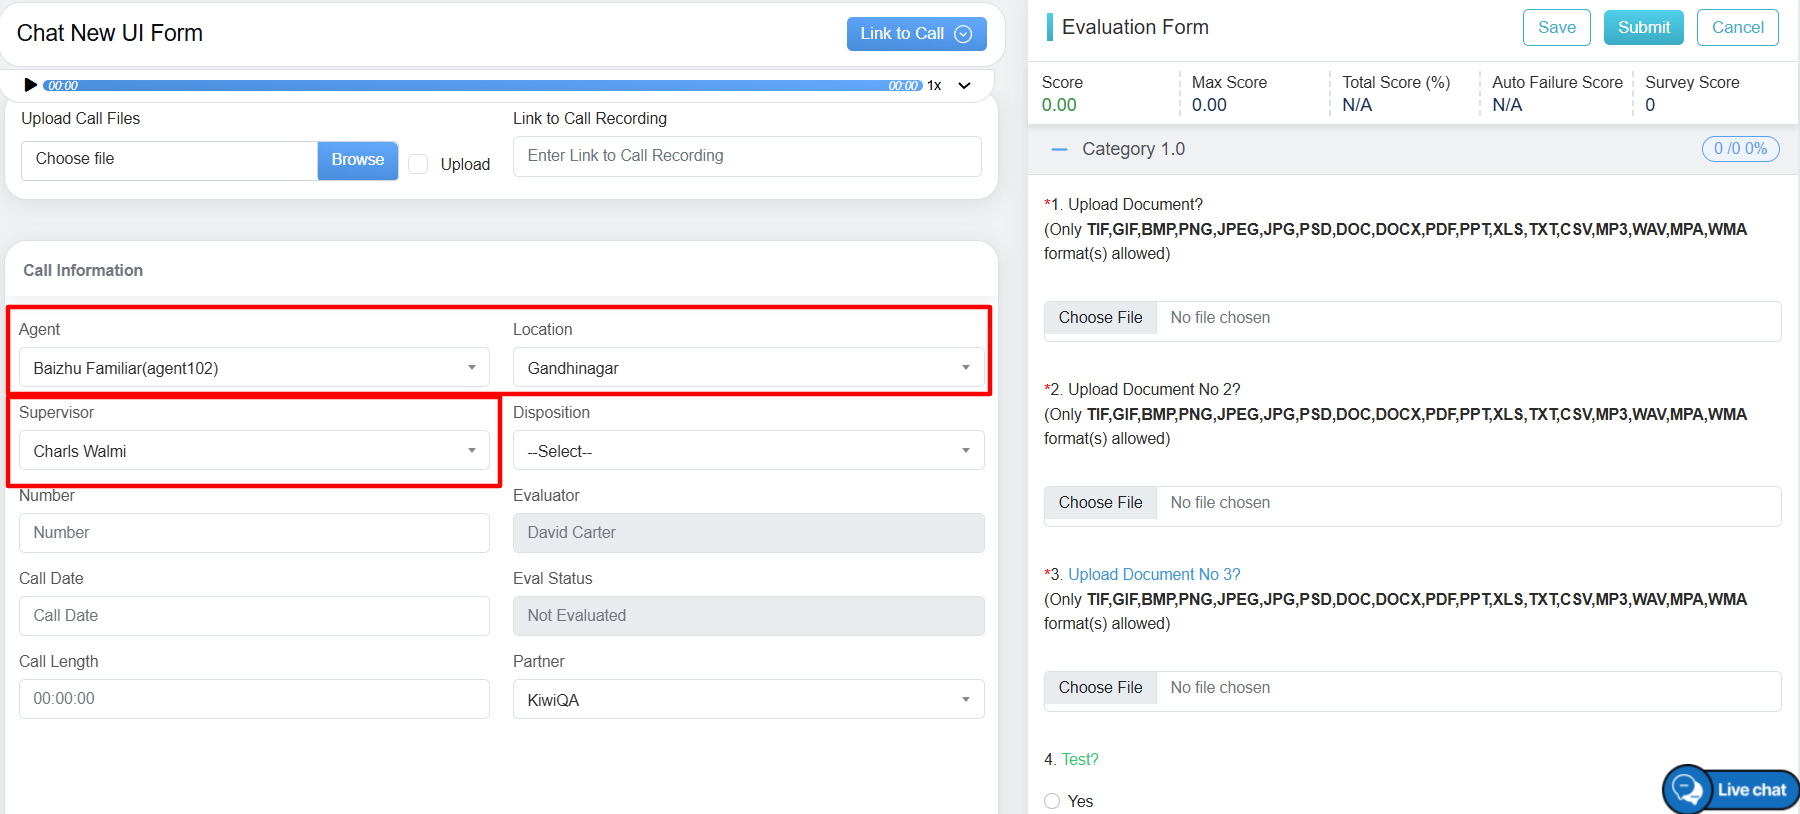Screen dimensions: 1800x814
Task: Toggle the Upload checkbox
Action: coord(419,164)
